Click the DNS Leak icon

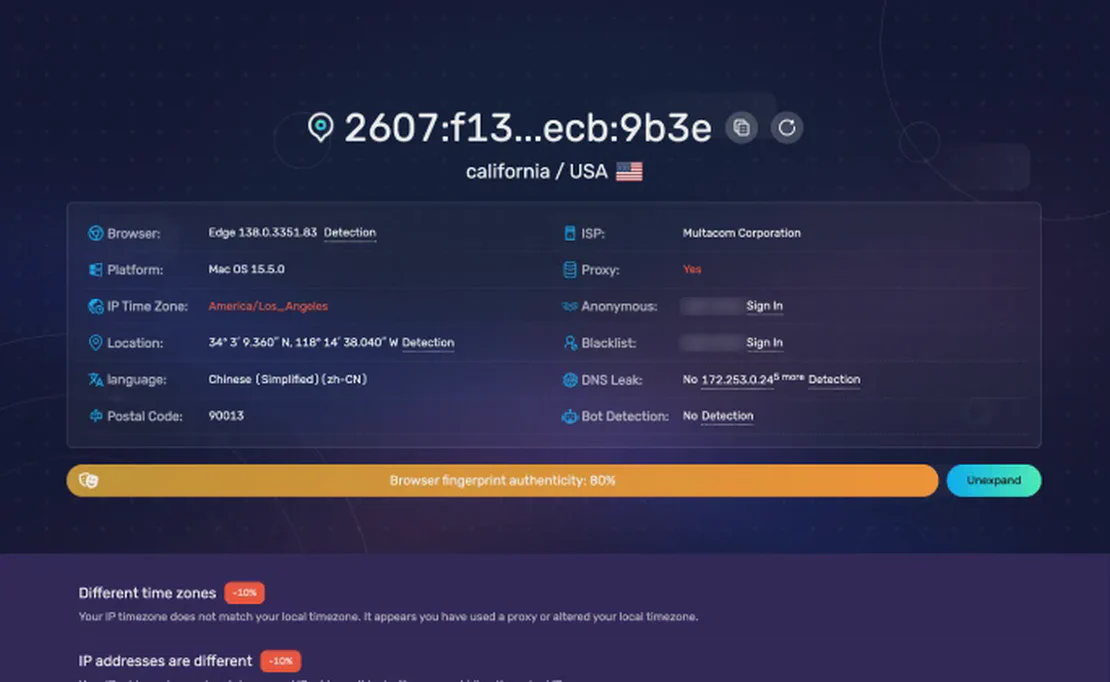pyautogui.click(x=570, y=380)
